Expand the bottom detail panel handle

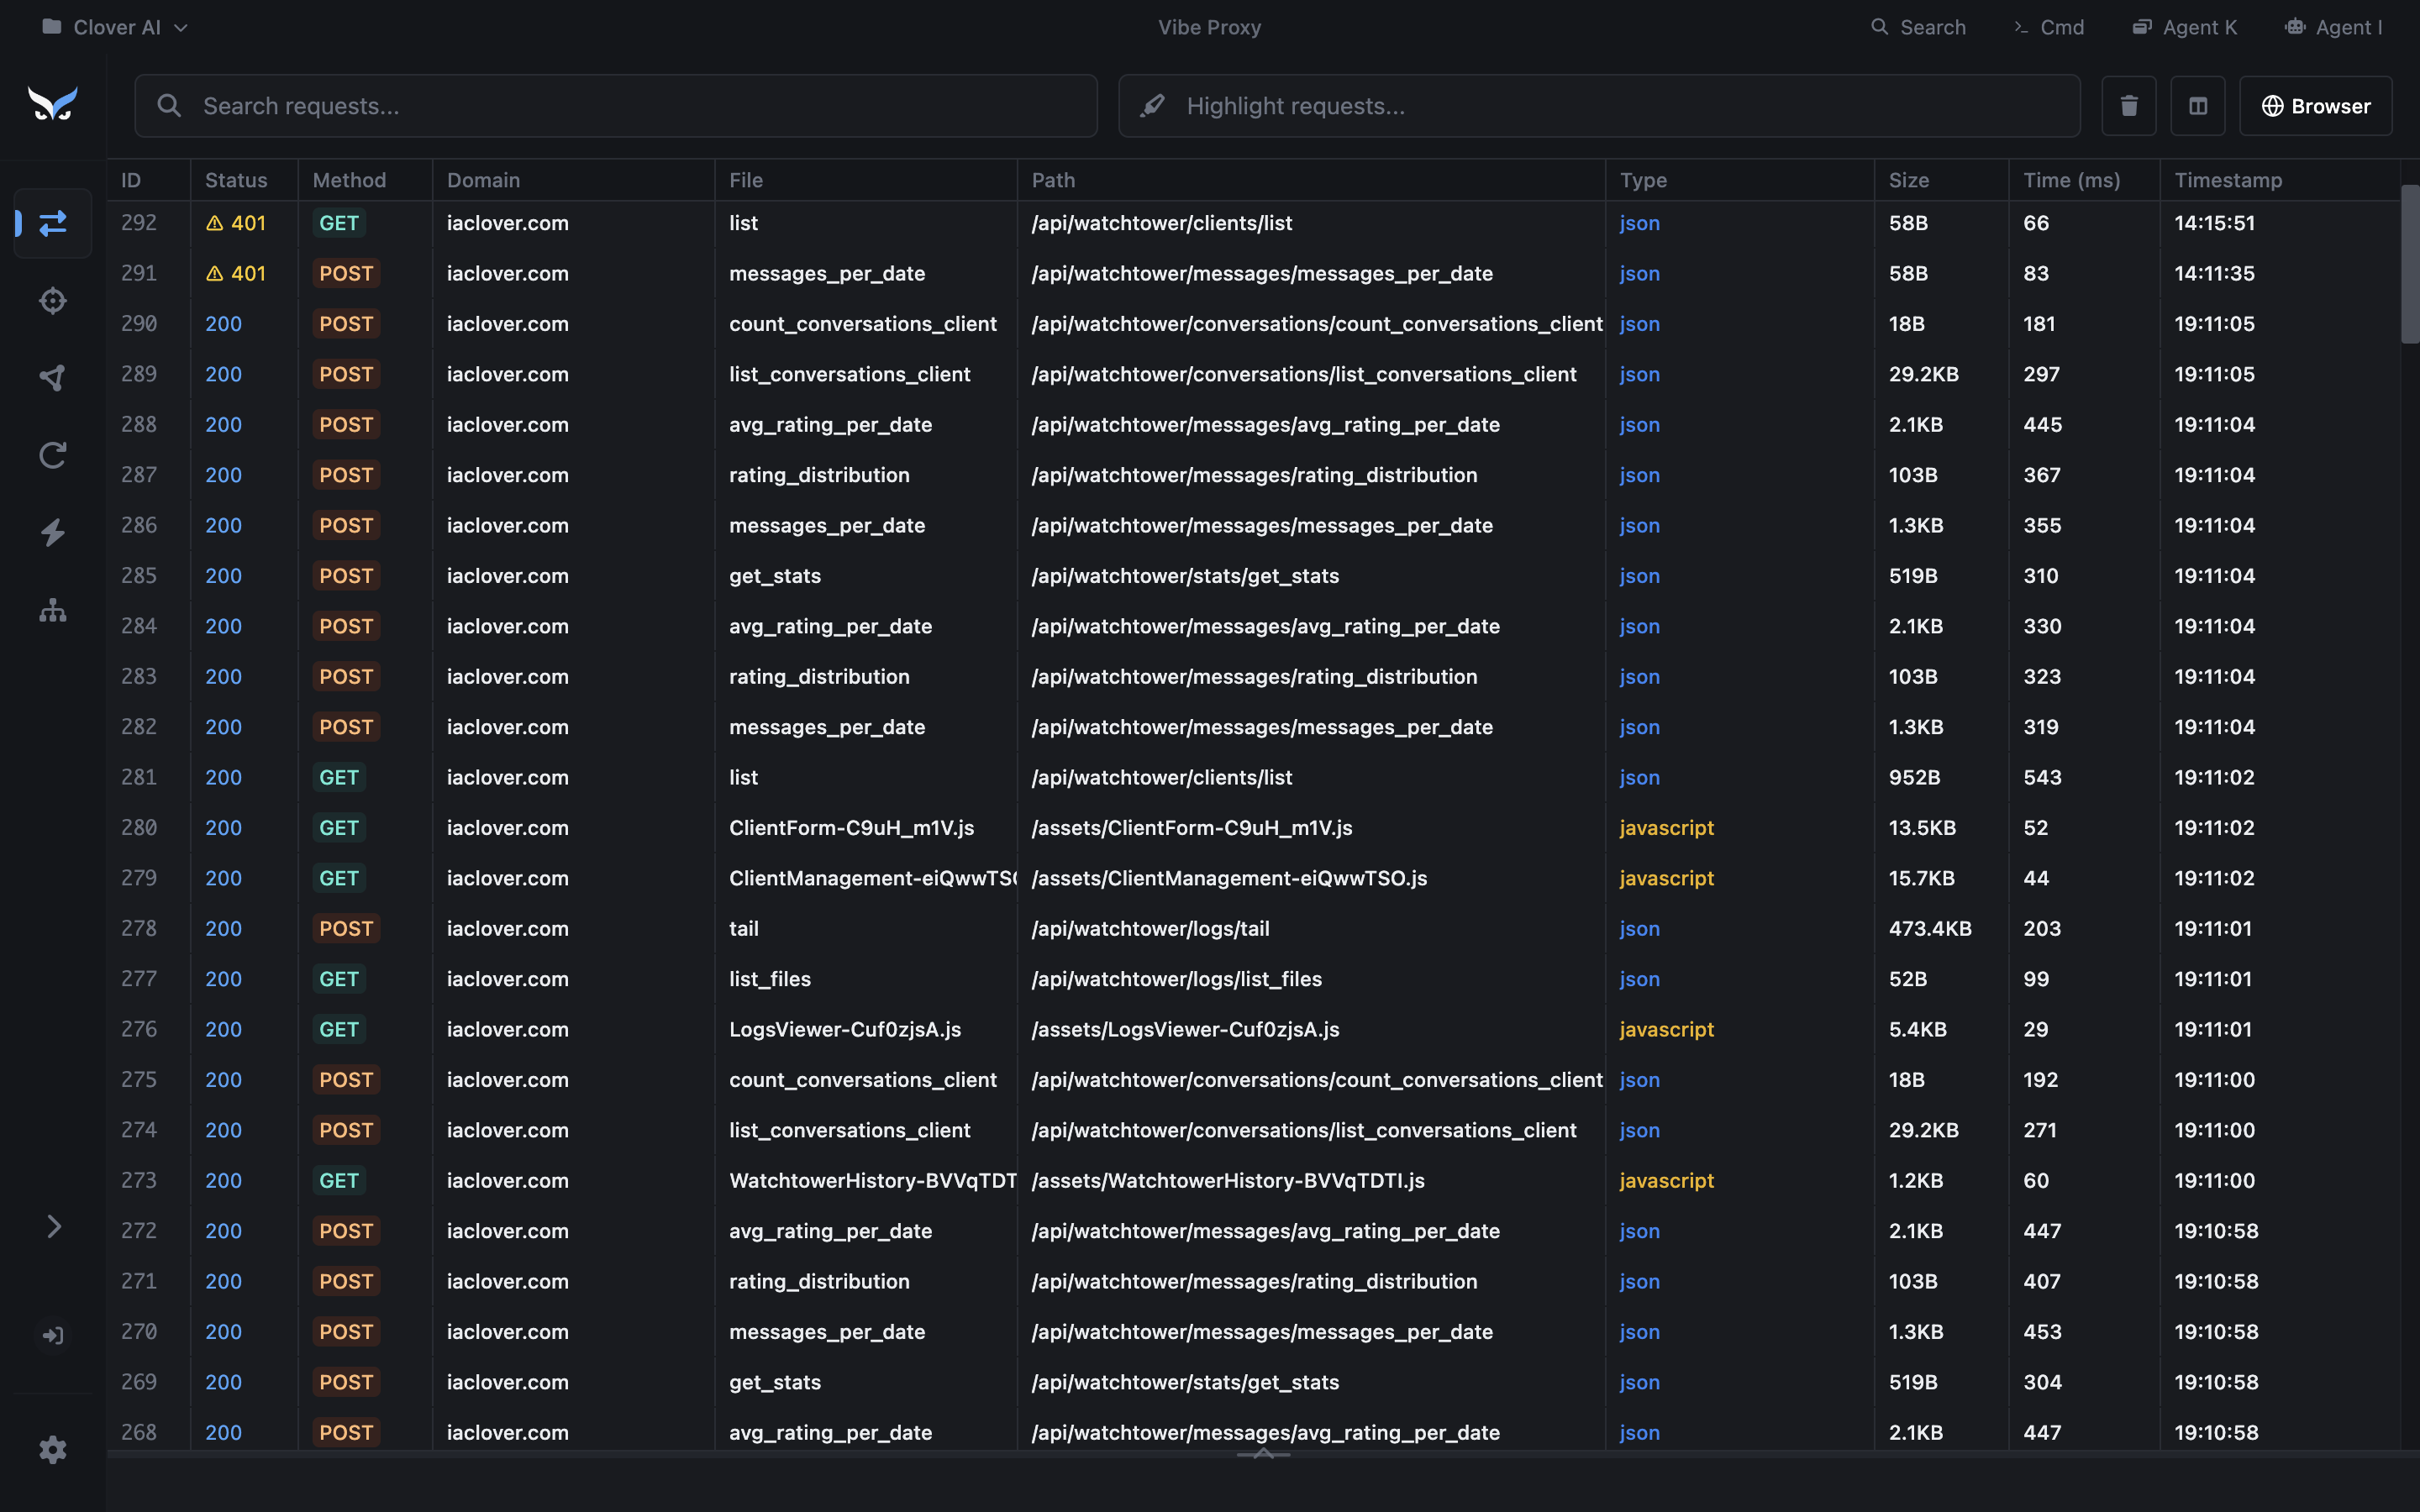pos(1263,1454)
